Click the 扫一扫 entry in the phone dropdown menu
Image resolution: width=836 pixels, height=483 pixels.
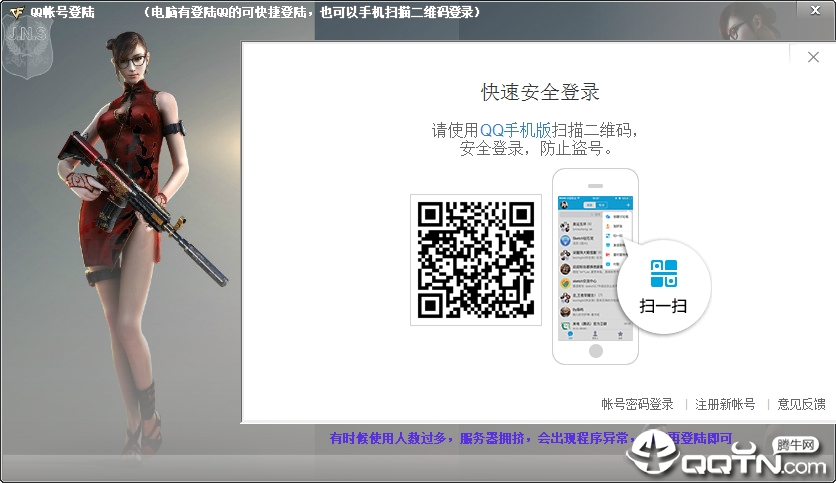point(617,236)
